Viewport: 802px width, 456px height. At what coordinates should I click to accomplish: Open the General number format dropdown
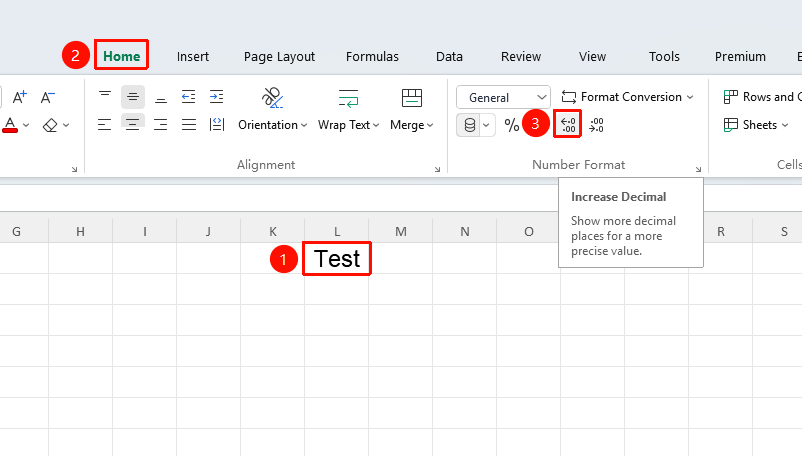coord(503,97)
